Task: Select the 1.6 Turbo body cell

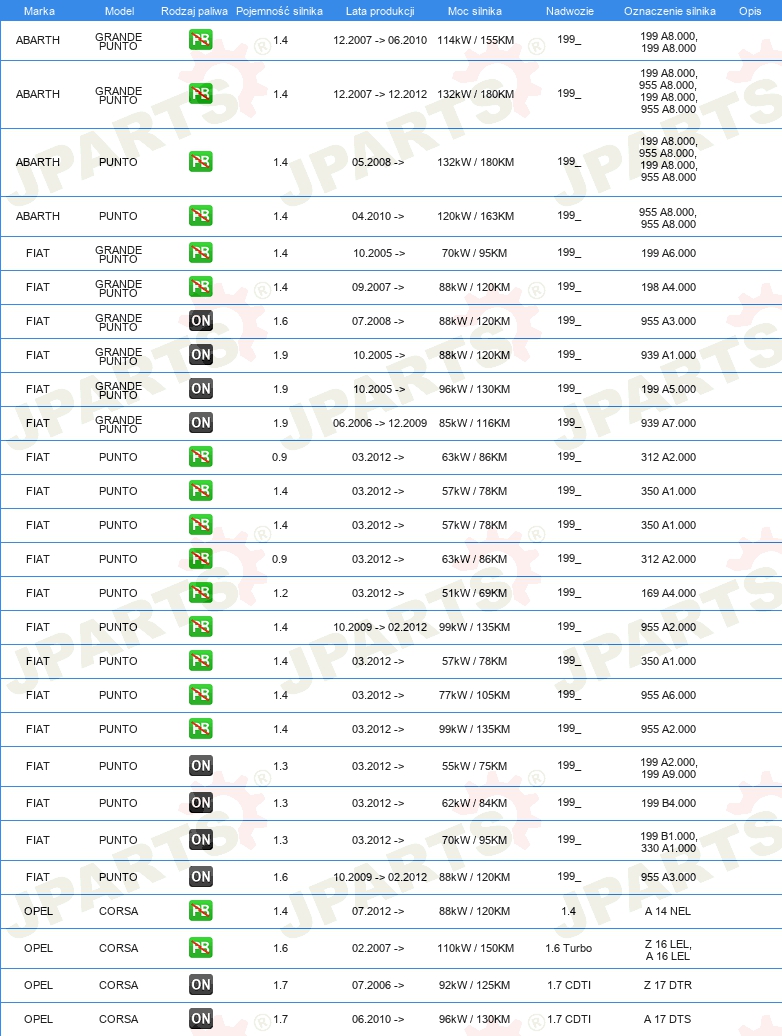Action: [x=569, y=948]
